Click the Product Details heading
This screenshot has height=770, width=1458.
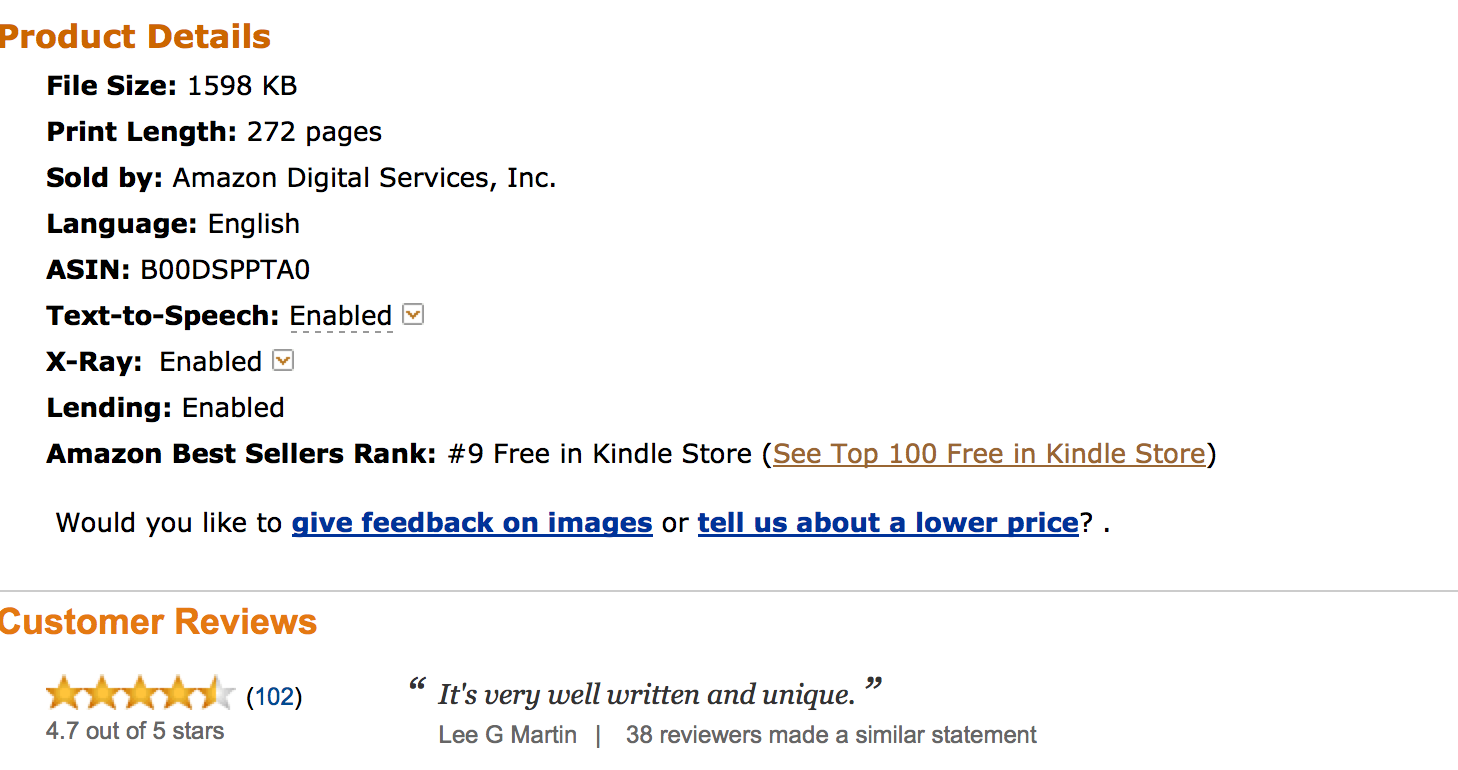[x=135, y=37]
